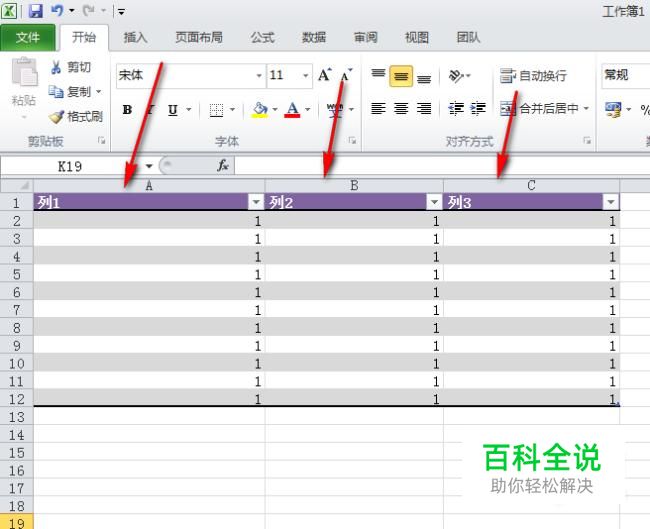Switch to the 审阅 (Review) tab

365,38
